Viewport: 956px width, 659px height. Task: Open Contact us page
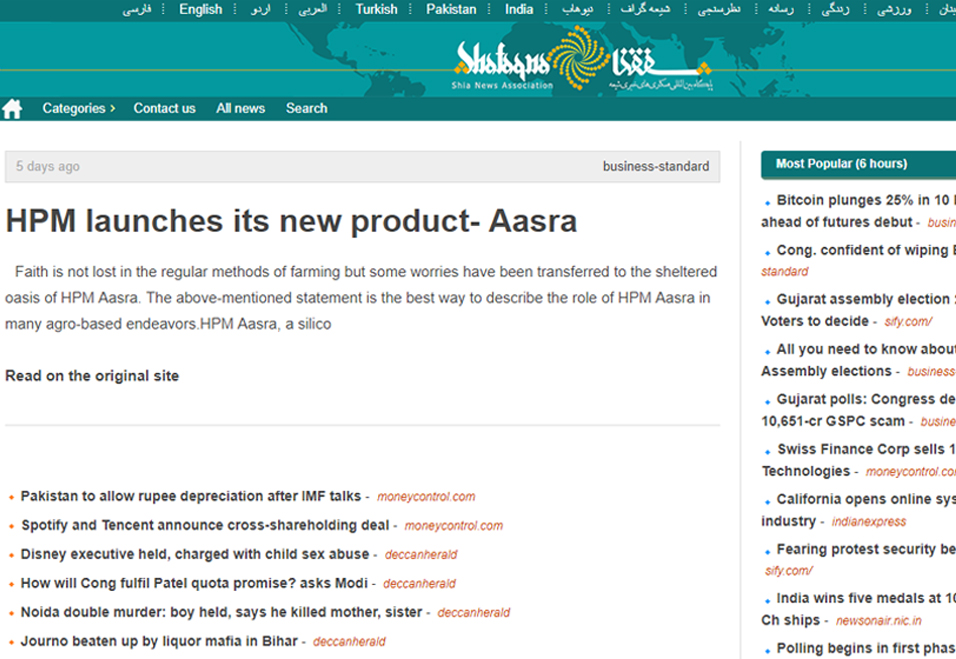[x=165, y=109]
